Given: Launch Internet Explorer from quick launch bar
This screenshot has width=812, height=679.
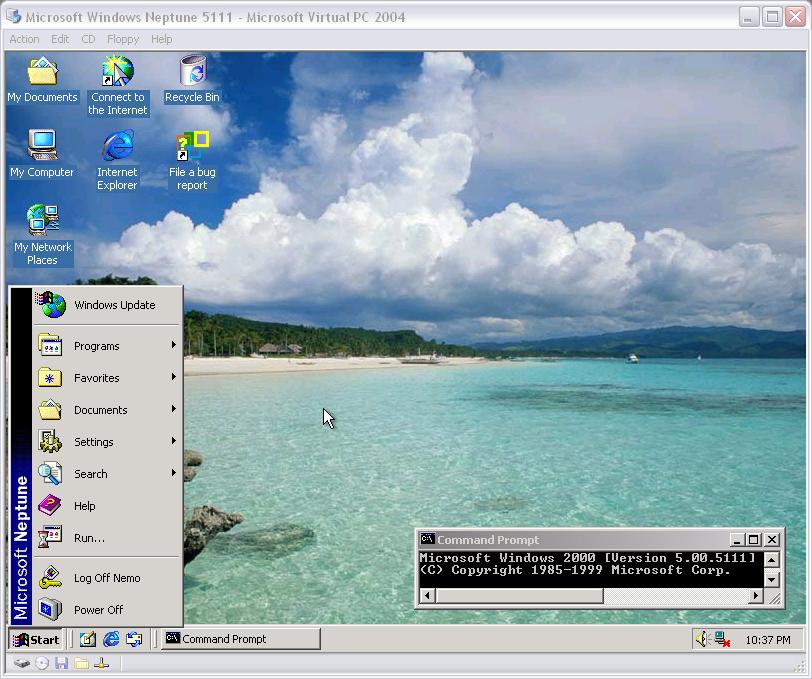Looking at the screenshot, I should pyautogui.click(x=111, y=639).
